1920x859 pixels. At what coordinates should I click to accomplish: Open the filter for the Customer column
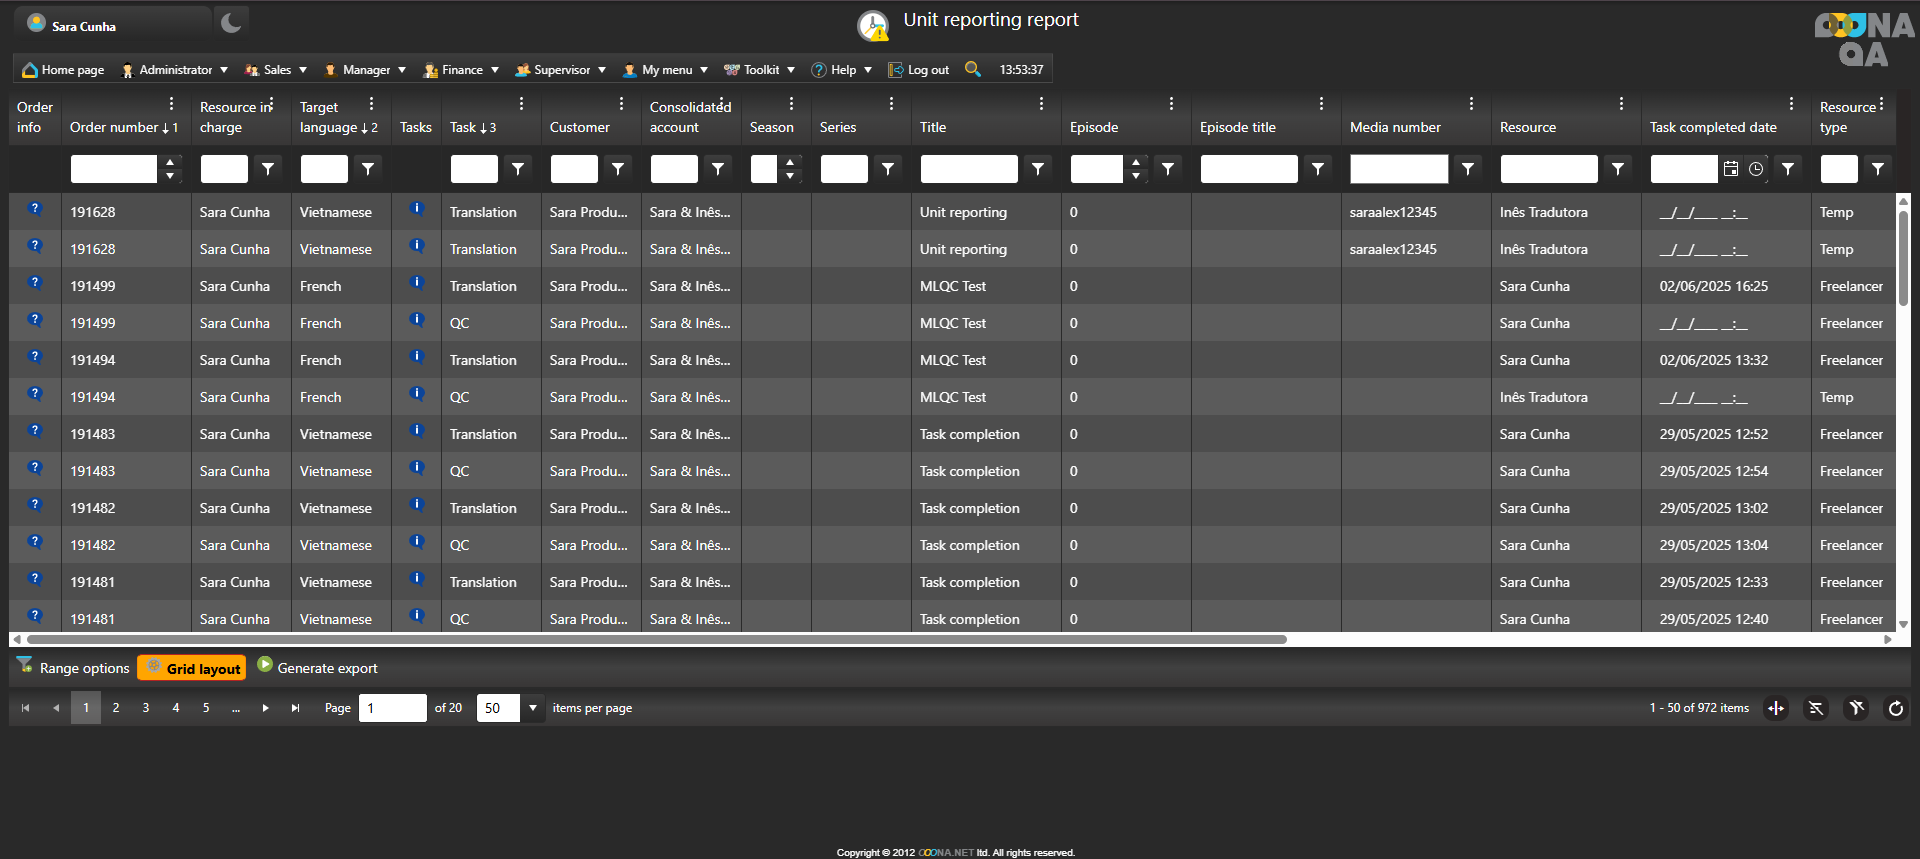(x=618, y=169)
